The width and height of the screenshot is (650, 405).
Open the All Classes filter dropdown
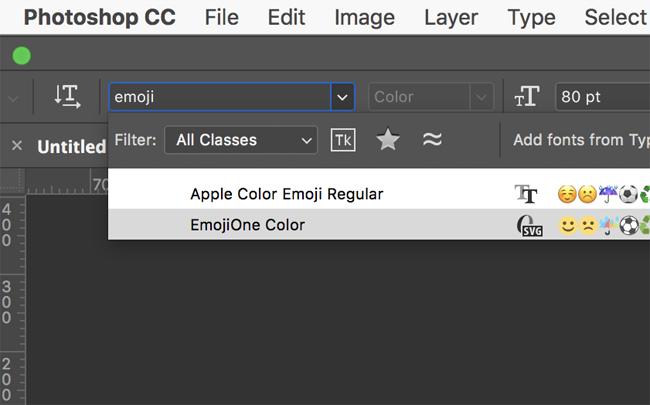[x=241, y=140]
